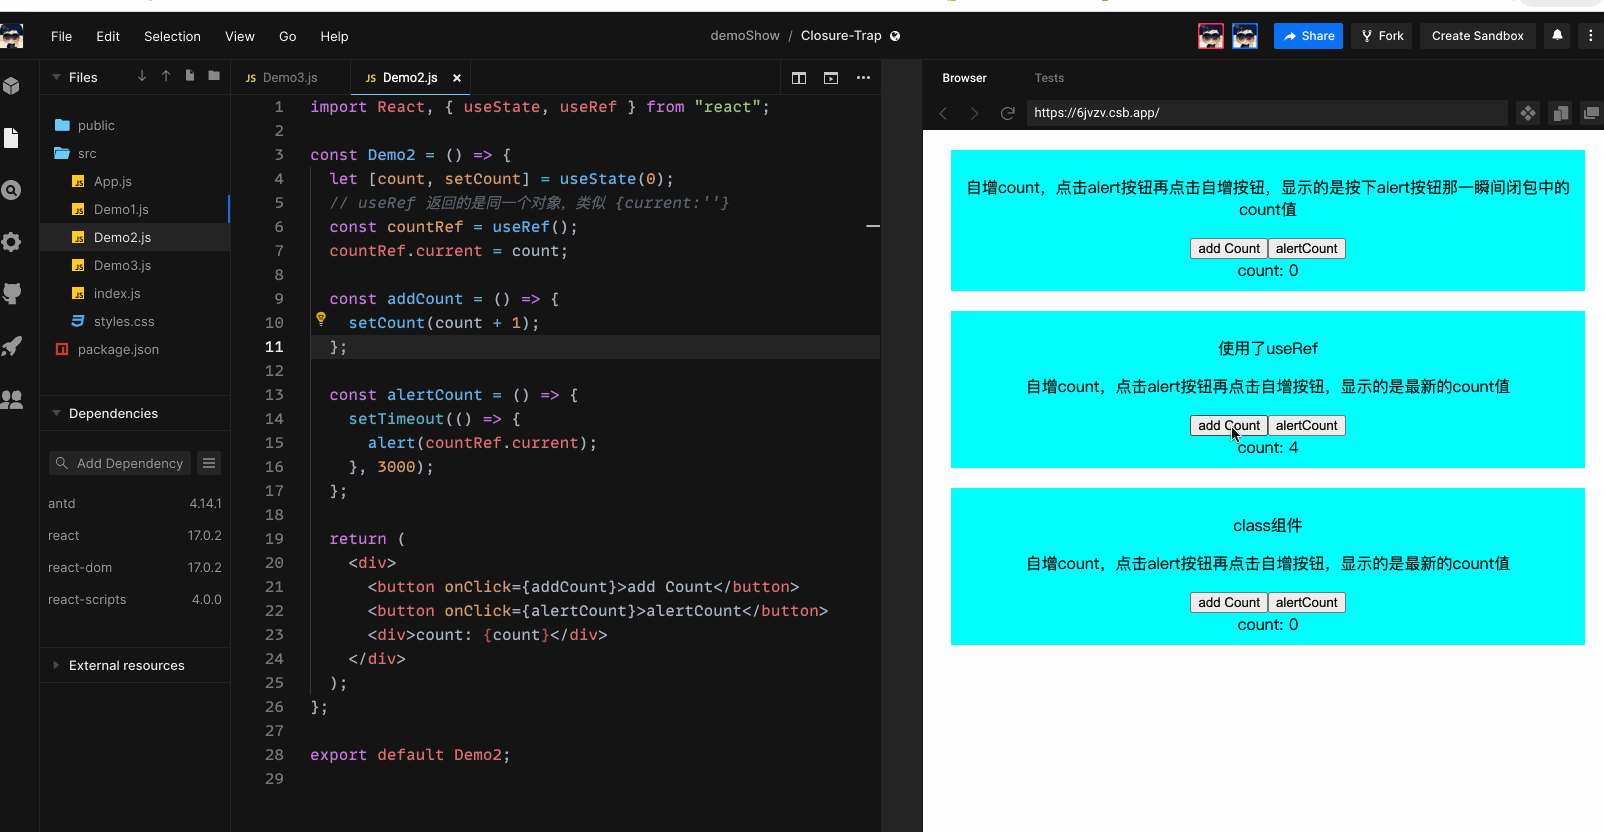Open the notifications bell
The width and height of the screenshot is (1604, 832).
click(1557, 35)
